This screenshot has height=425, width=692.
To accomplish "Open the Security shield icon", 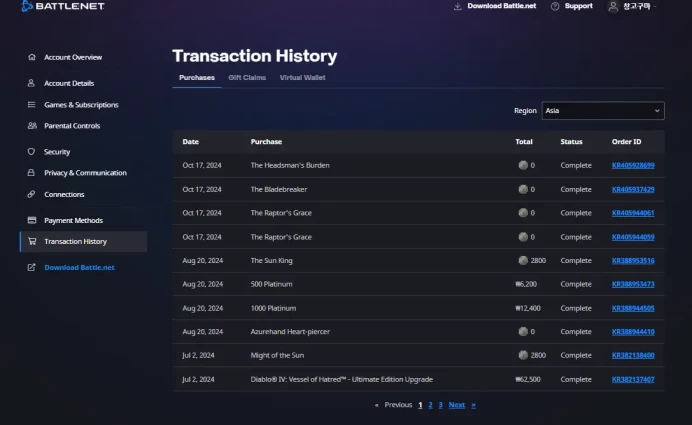I will pyautogui.click(x=31, y=151).
